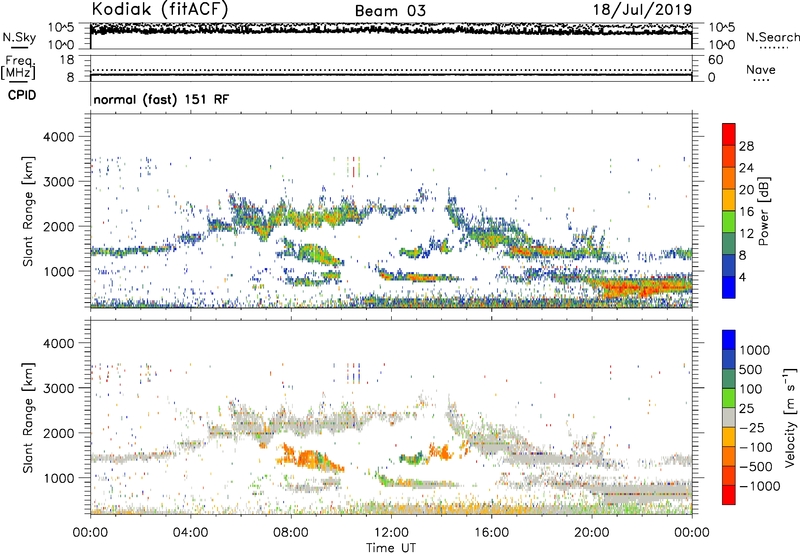
Task: Click the 'N.Search' legend label
Action: pos(772,37)
